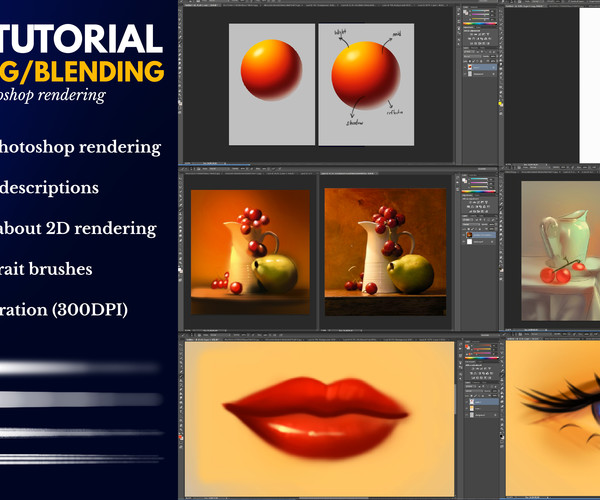This screenshot has height=500, width=600.
Task: Select the annotated sphere document canvas
Action: [366, 85]
